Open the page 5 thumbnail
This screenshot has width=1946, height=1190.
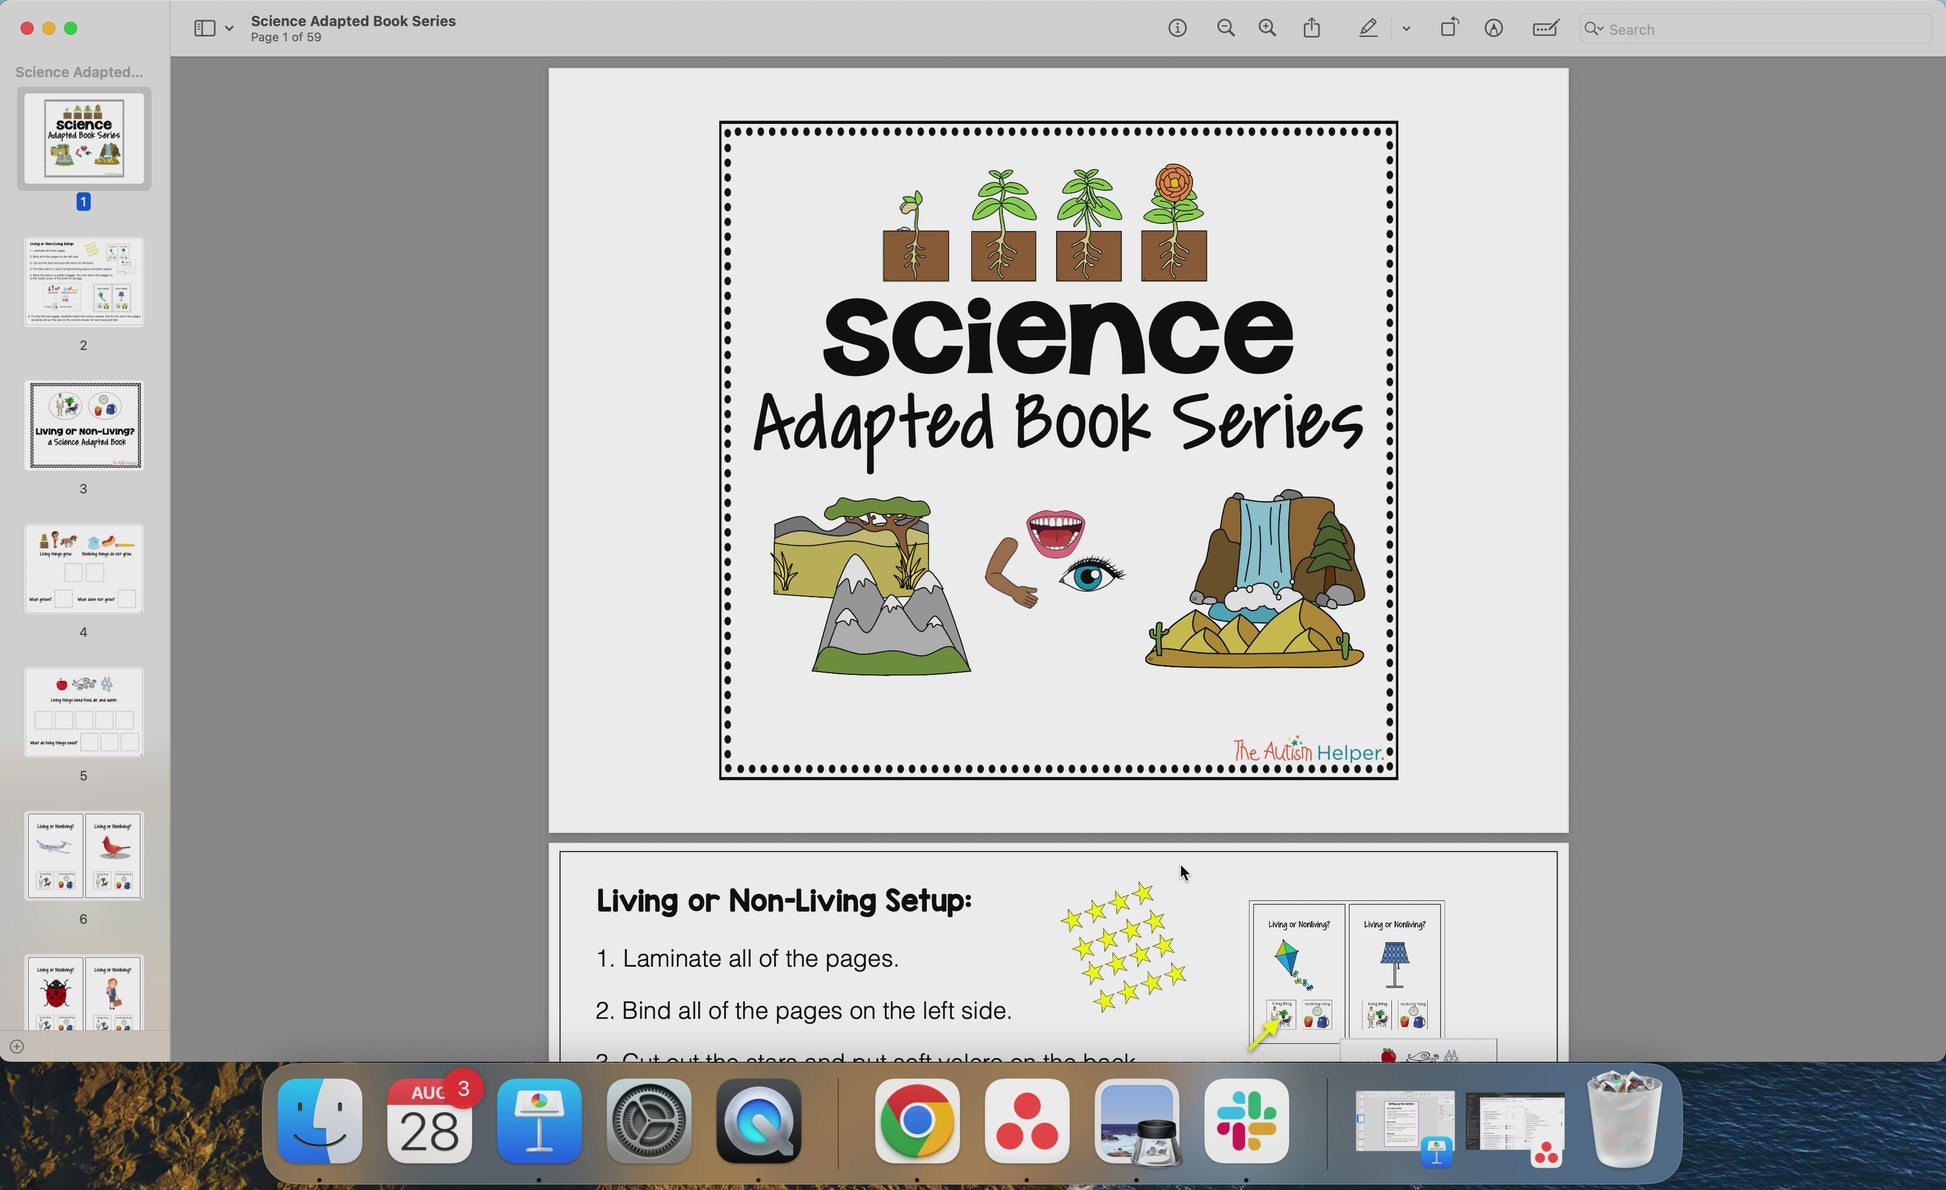tap(84, 712)
